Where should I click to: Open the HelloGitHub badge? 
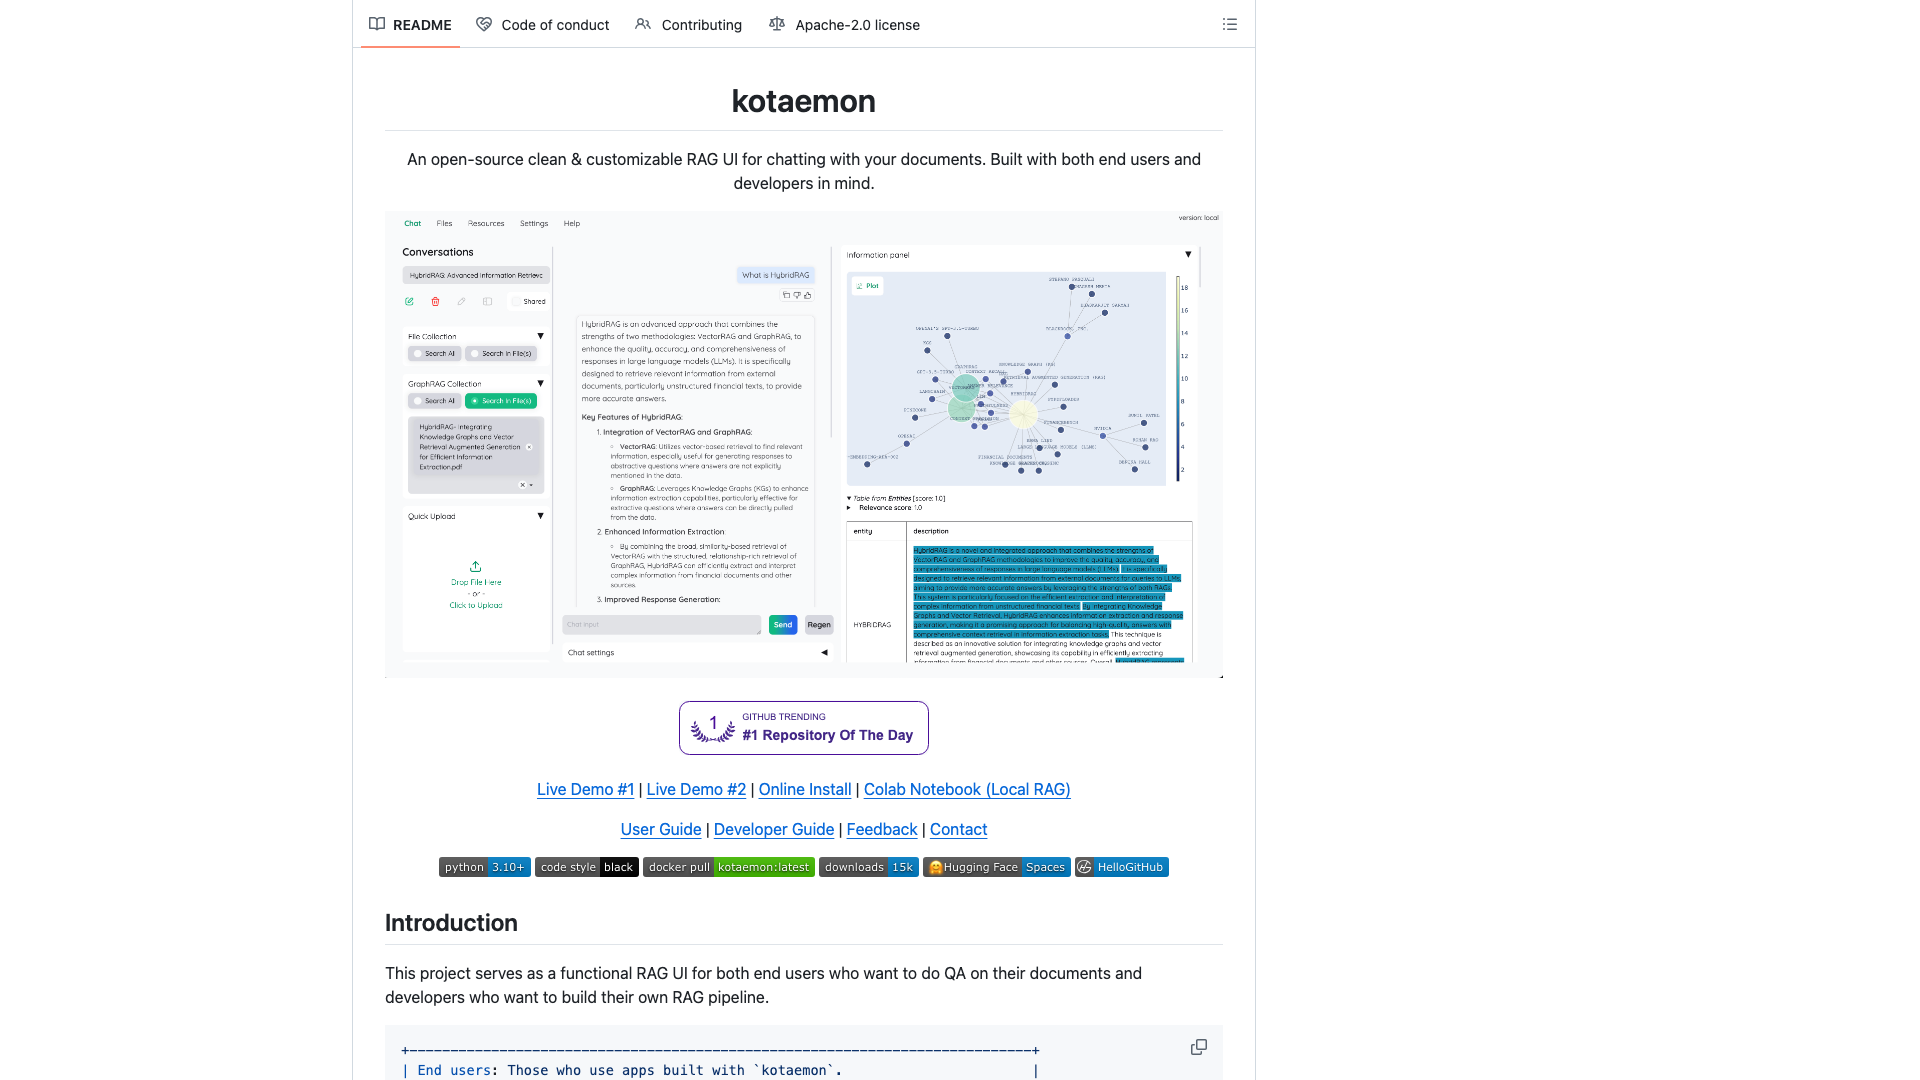pos(1121,867)
